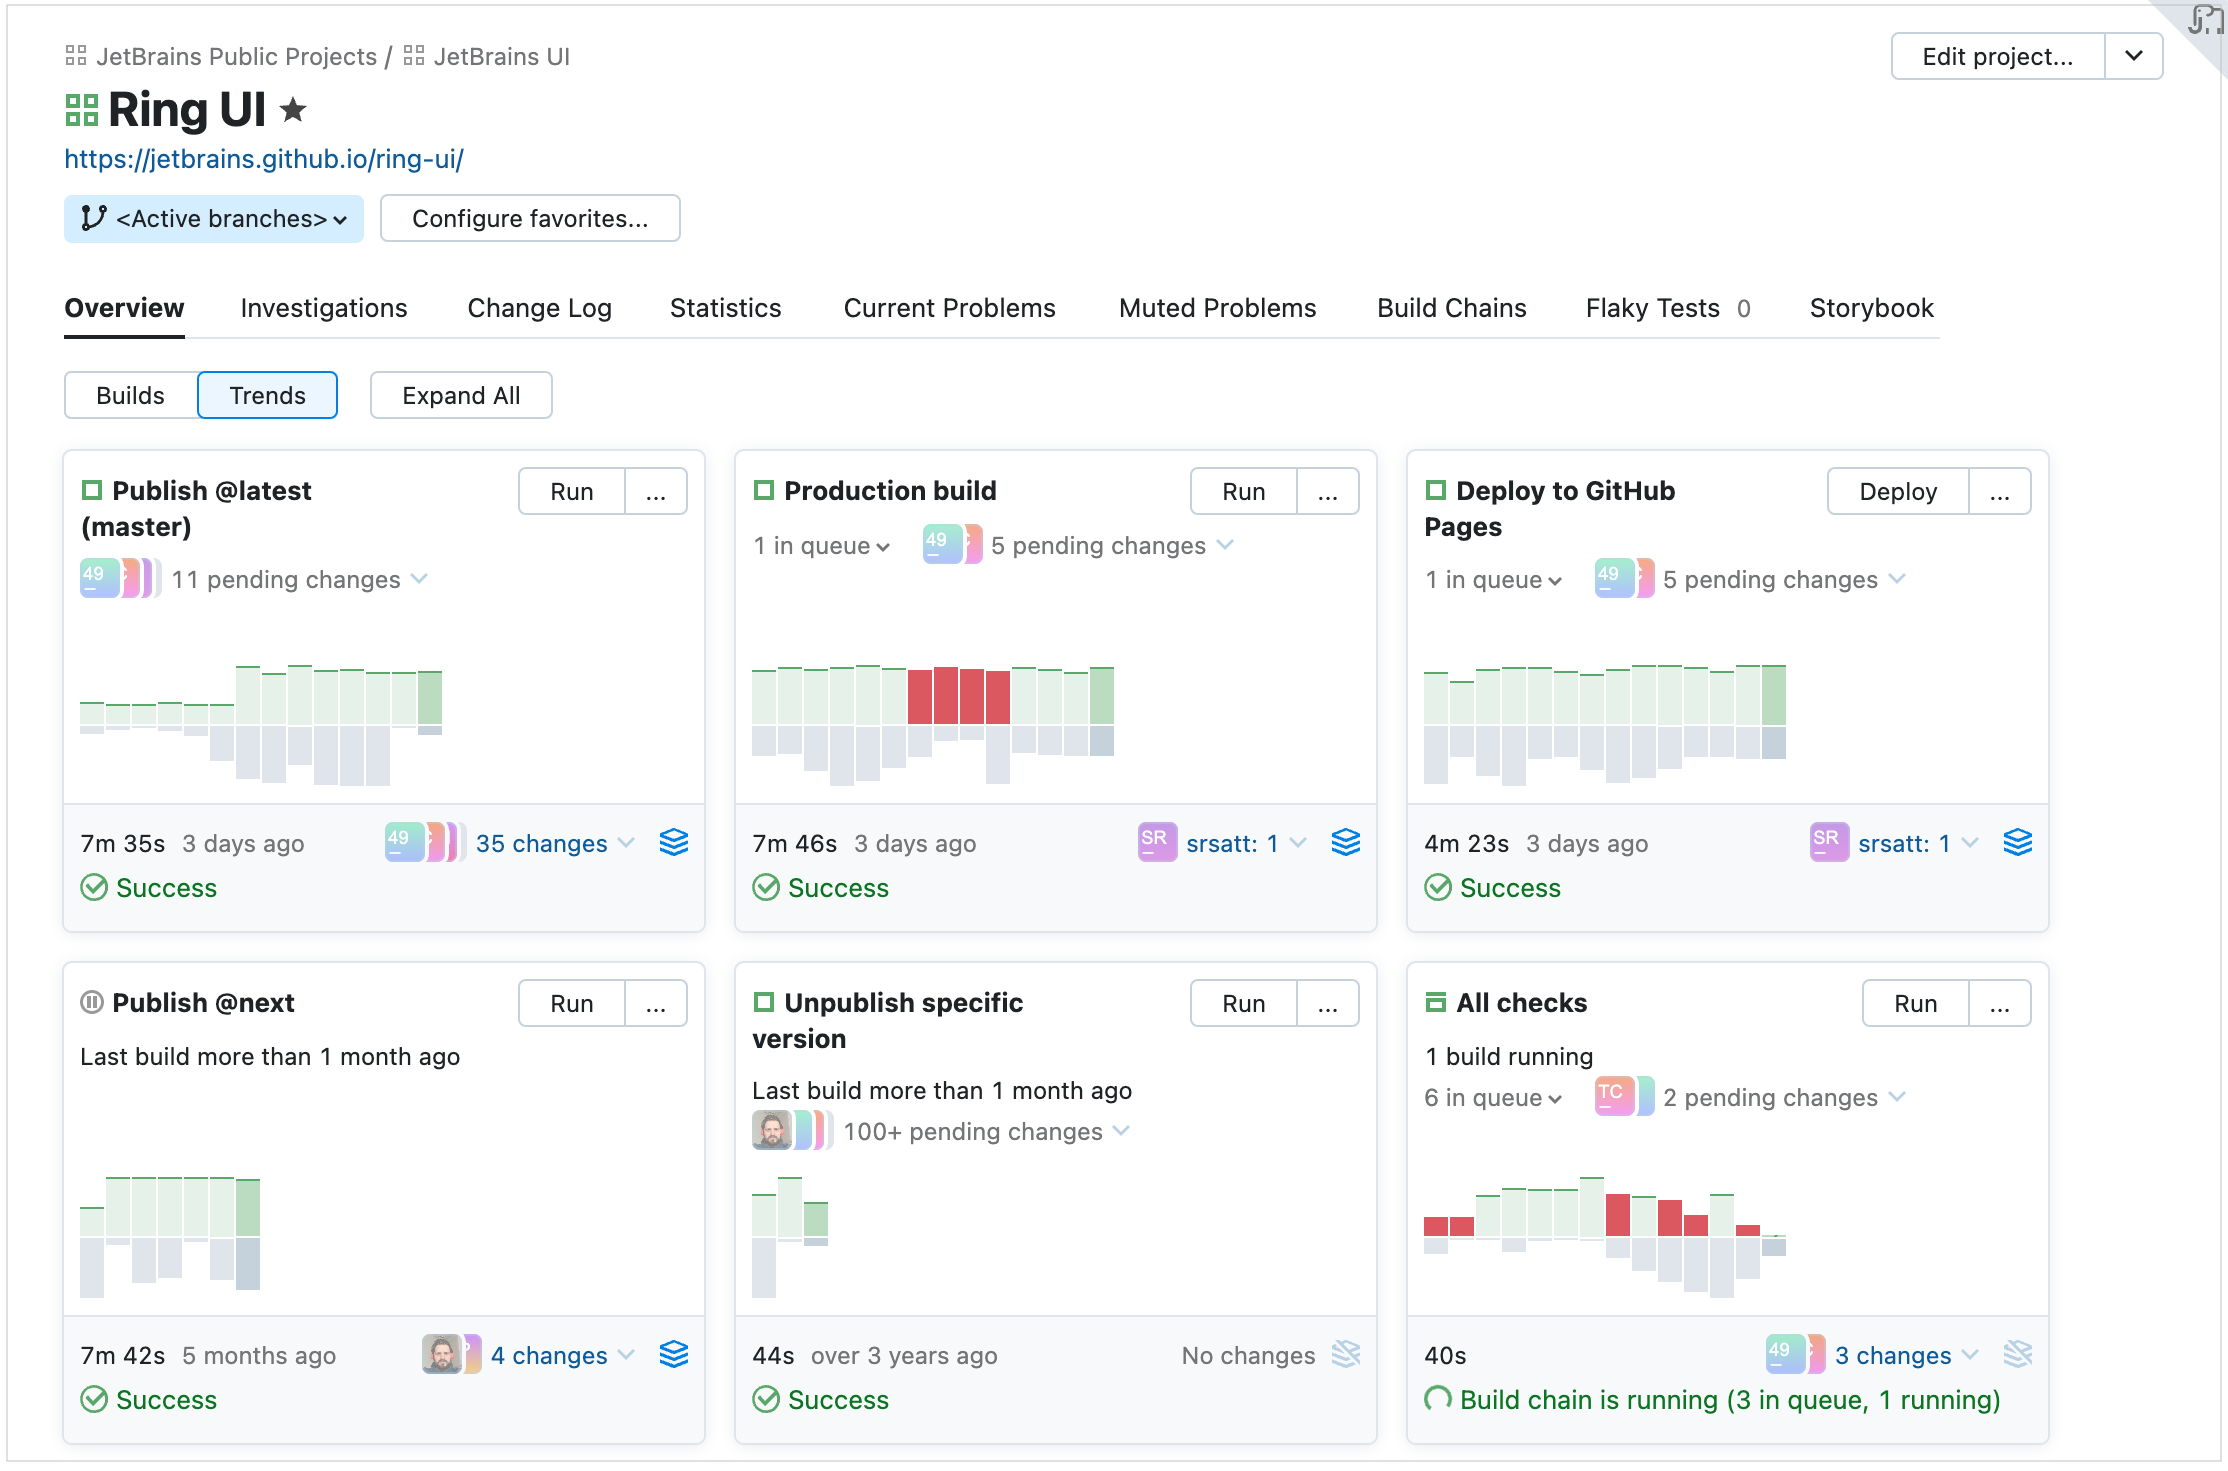Open build chain icon in Publish @latest footer
Screen dimensions: 2228x1471
coord(674,843)
